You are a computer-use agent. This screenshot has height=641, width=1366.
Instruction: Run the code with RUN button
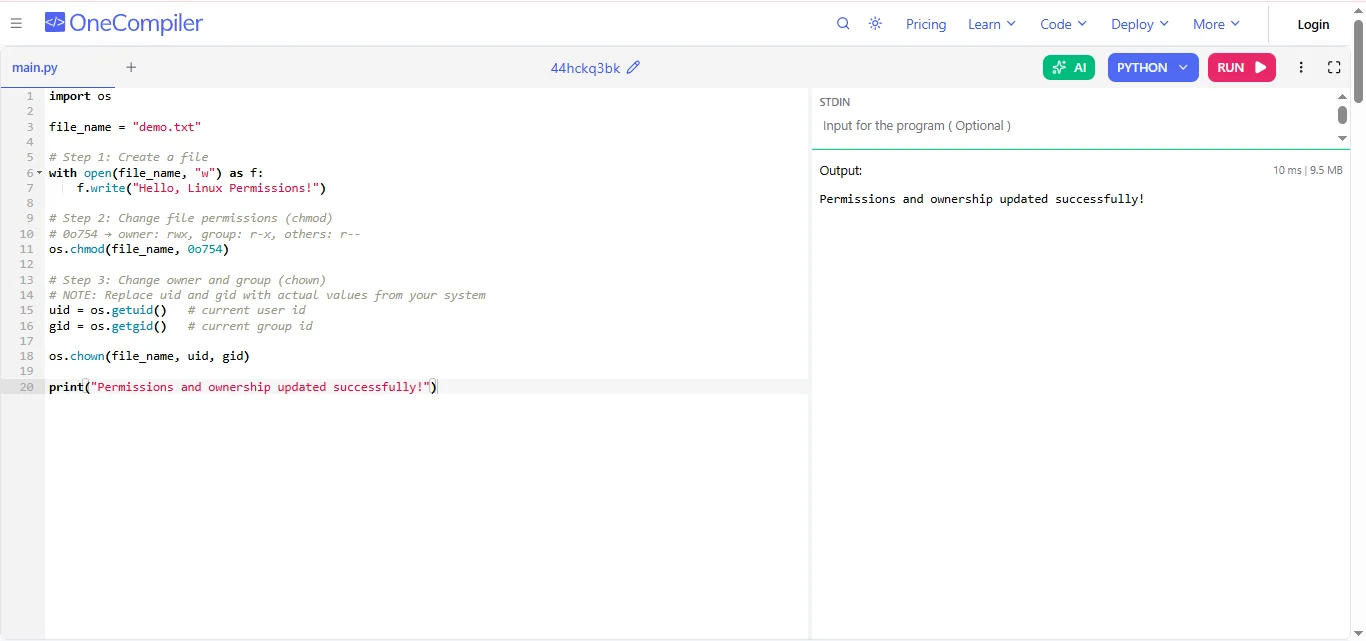pos(1242,67)
